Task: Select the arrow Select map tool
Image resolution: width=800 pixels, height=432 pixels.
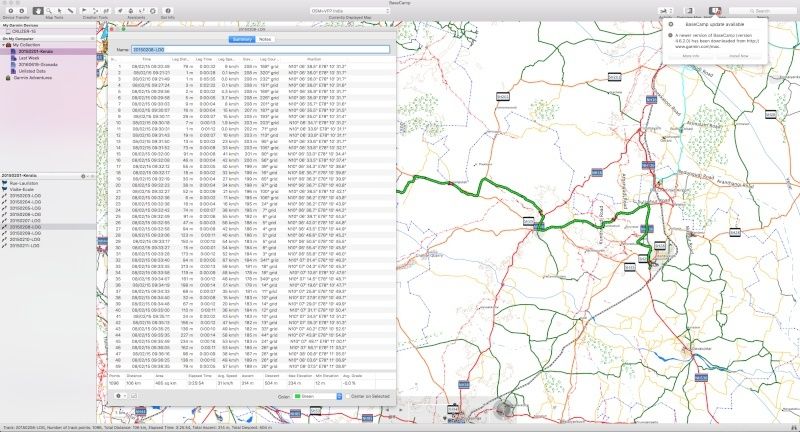Action: pyautogui.click(x=60, y=10)
